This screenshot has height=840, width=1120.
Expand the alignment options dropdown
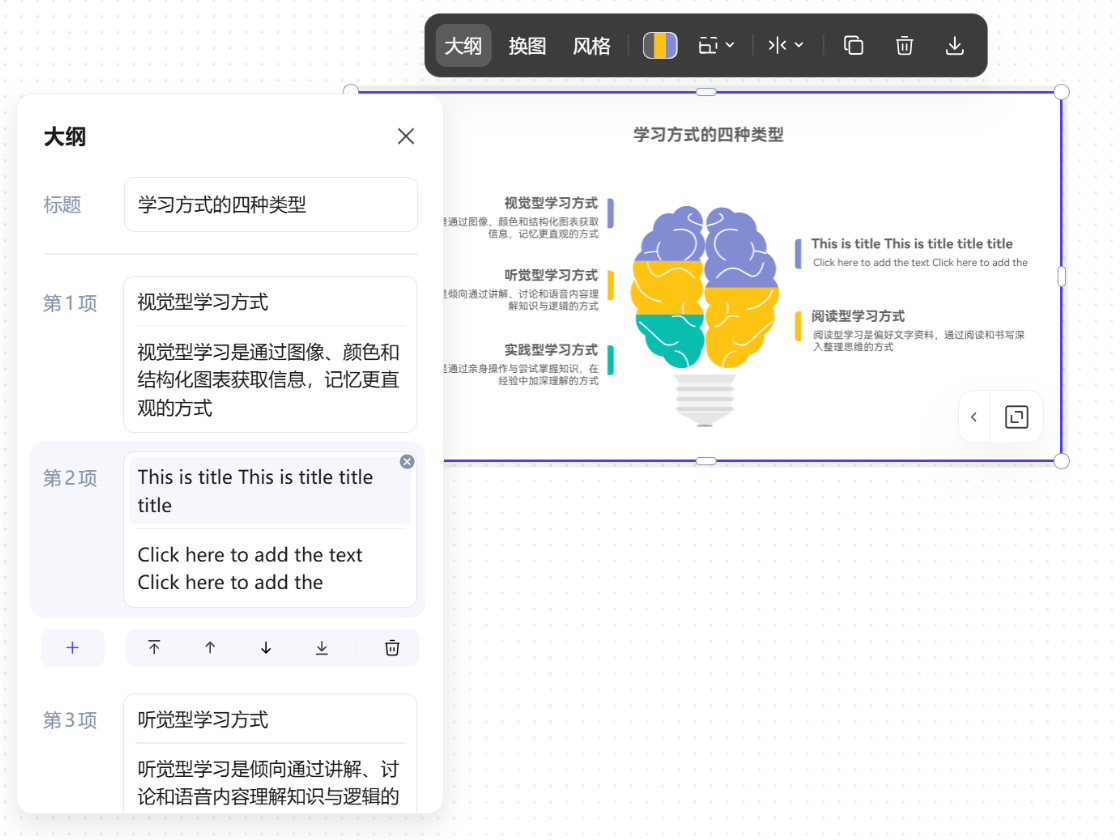(x=786, y=45)
